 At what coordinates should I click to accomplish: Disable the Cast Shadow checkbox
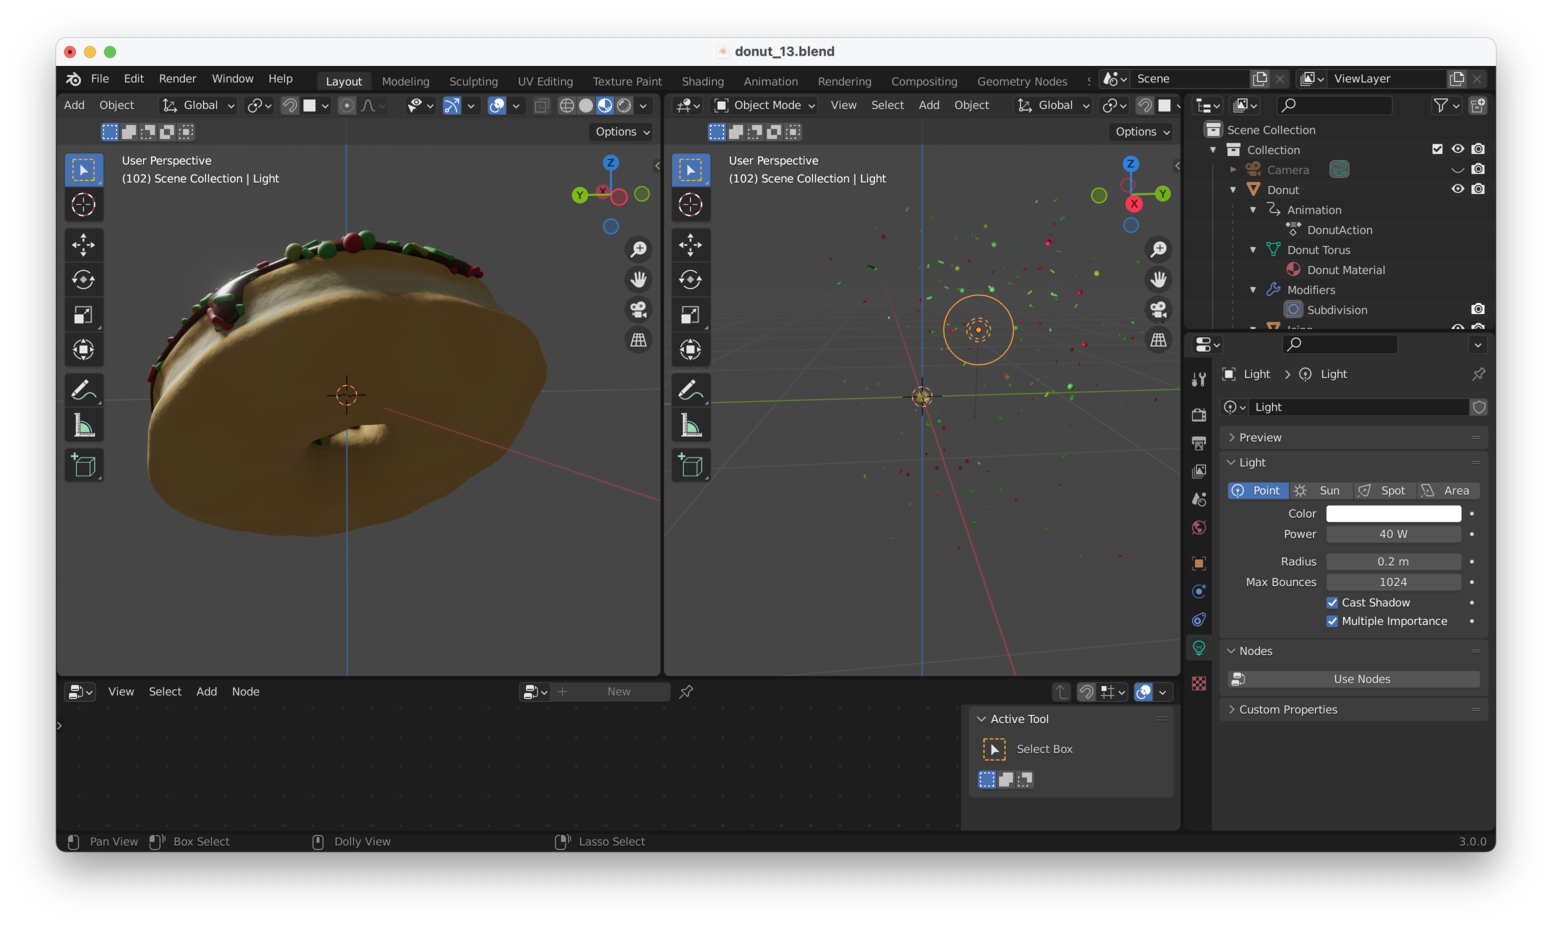1332,603
